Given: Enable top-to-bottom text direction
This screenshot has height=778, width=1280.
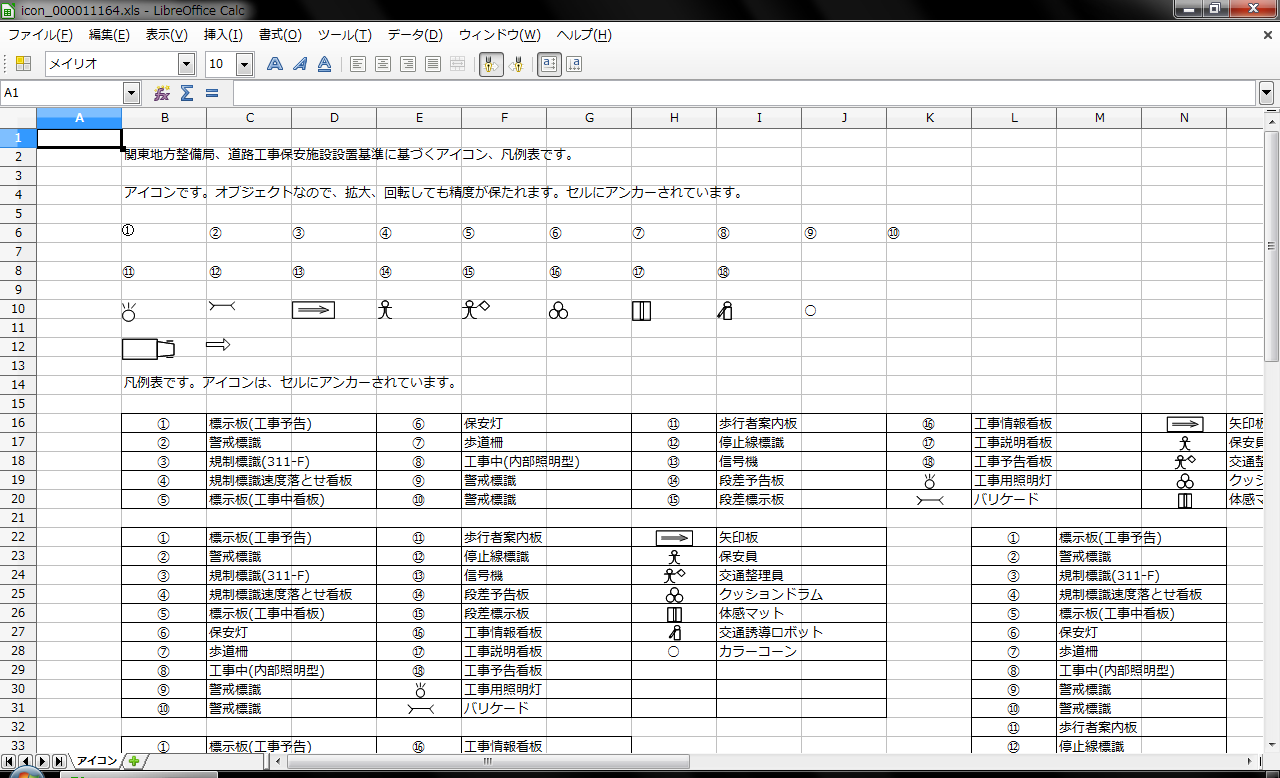Looking at the screenshot, I should 574,64.
